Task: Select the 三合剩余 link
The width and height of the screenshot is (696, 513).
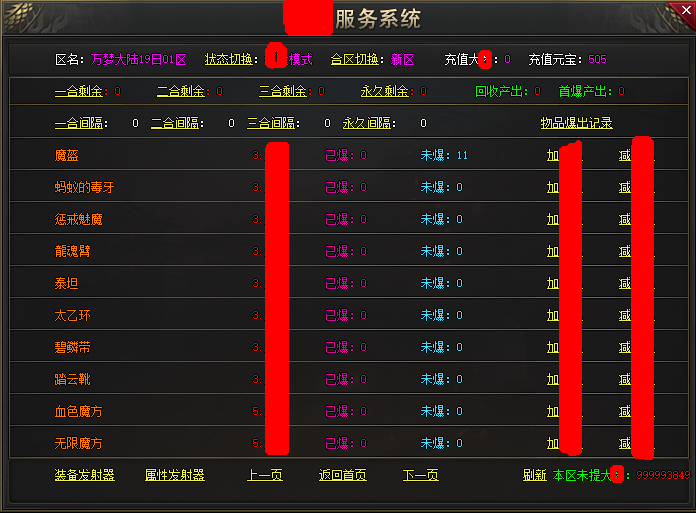Action: (x=283, y=92)
